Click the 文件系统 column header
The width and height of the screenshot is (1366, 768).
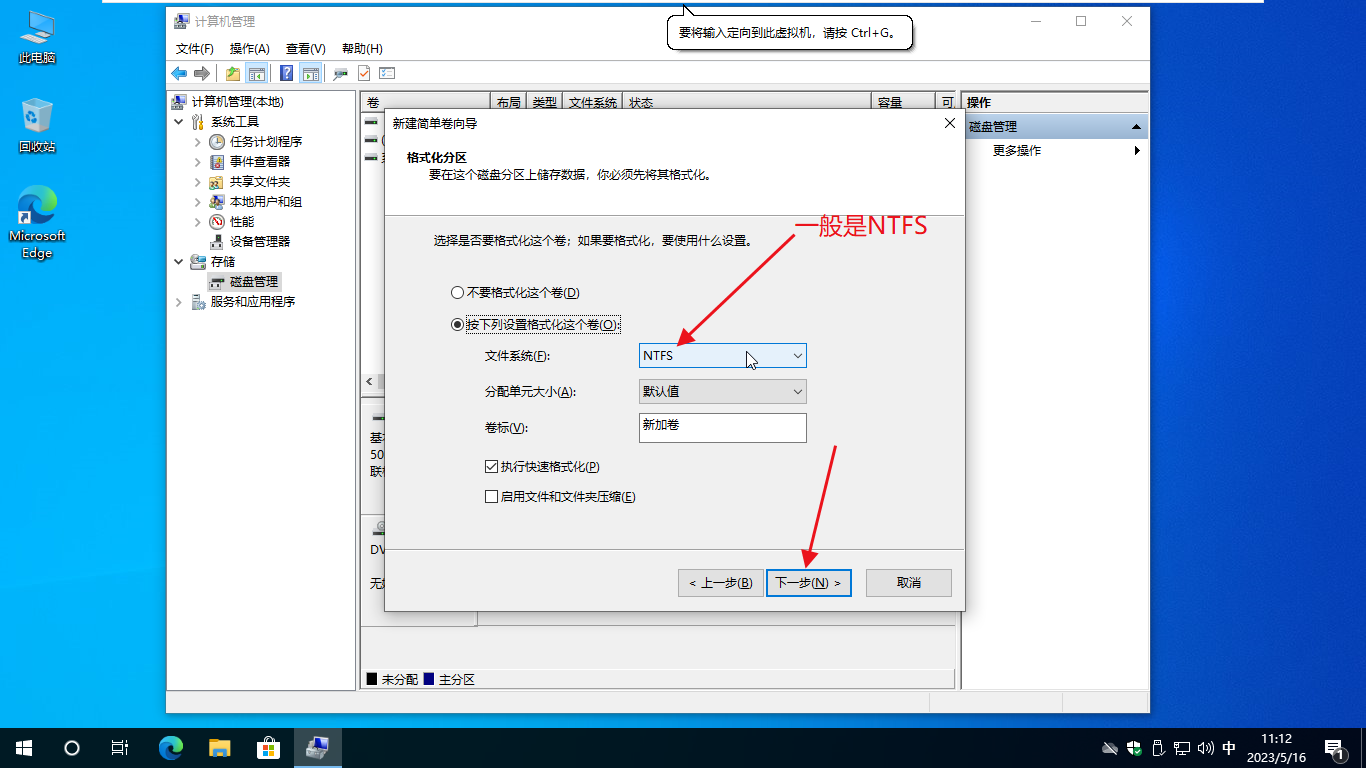(x=593, y=102)
